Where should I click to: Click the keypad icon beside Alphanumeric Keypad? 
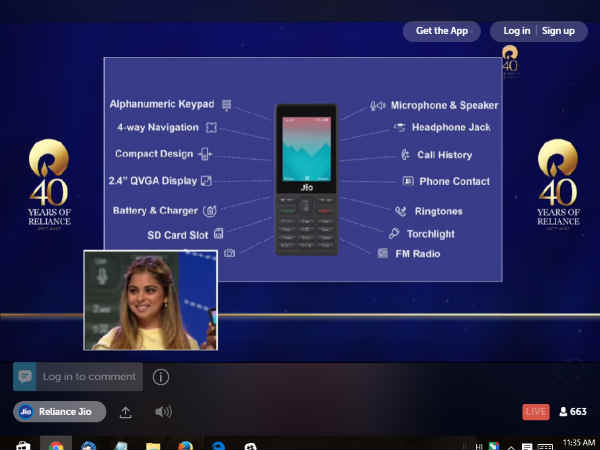[227, 105]
